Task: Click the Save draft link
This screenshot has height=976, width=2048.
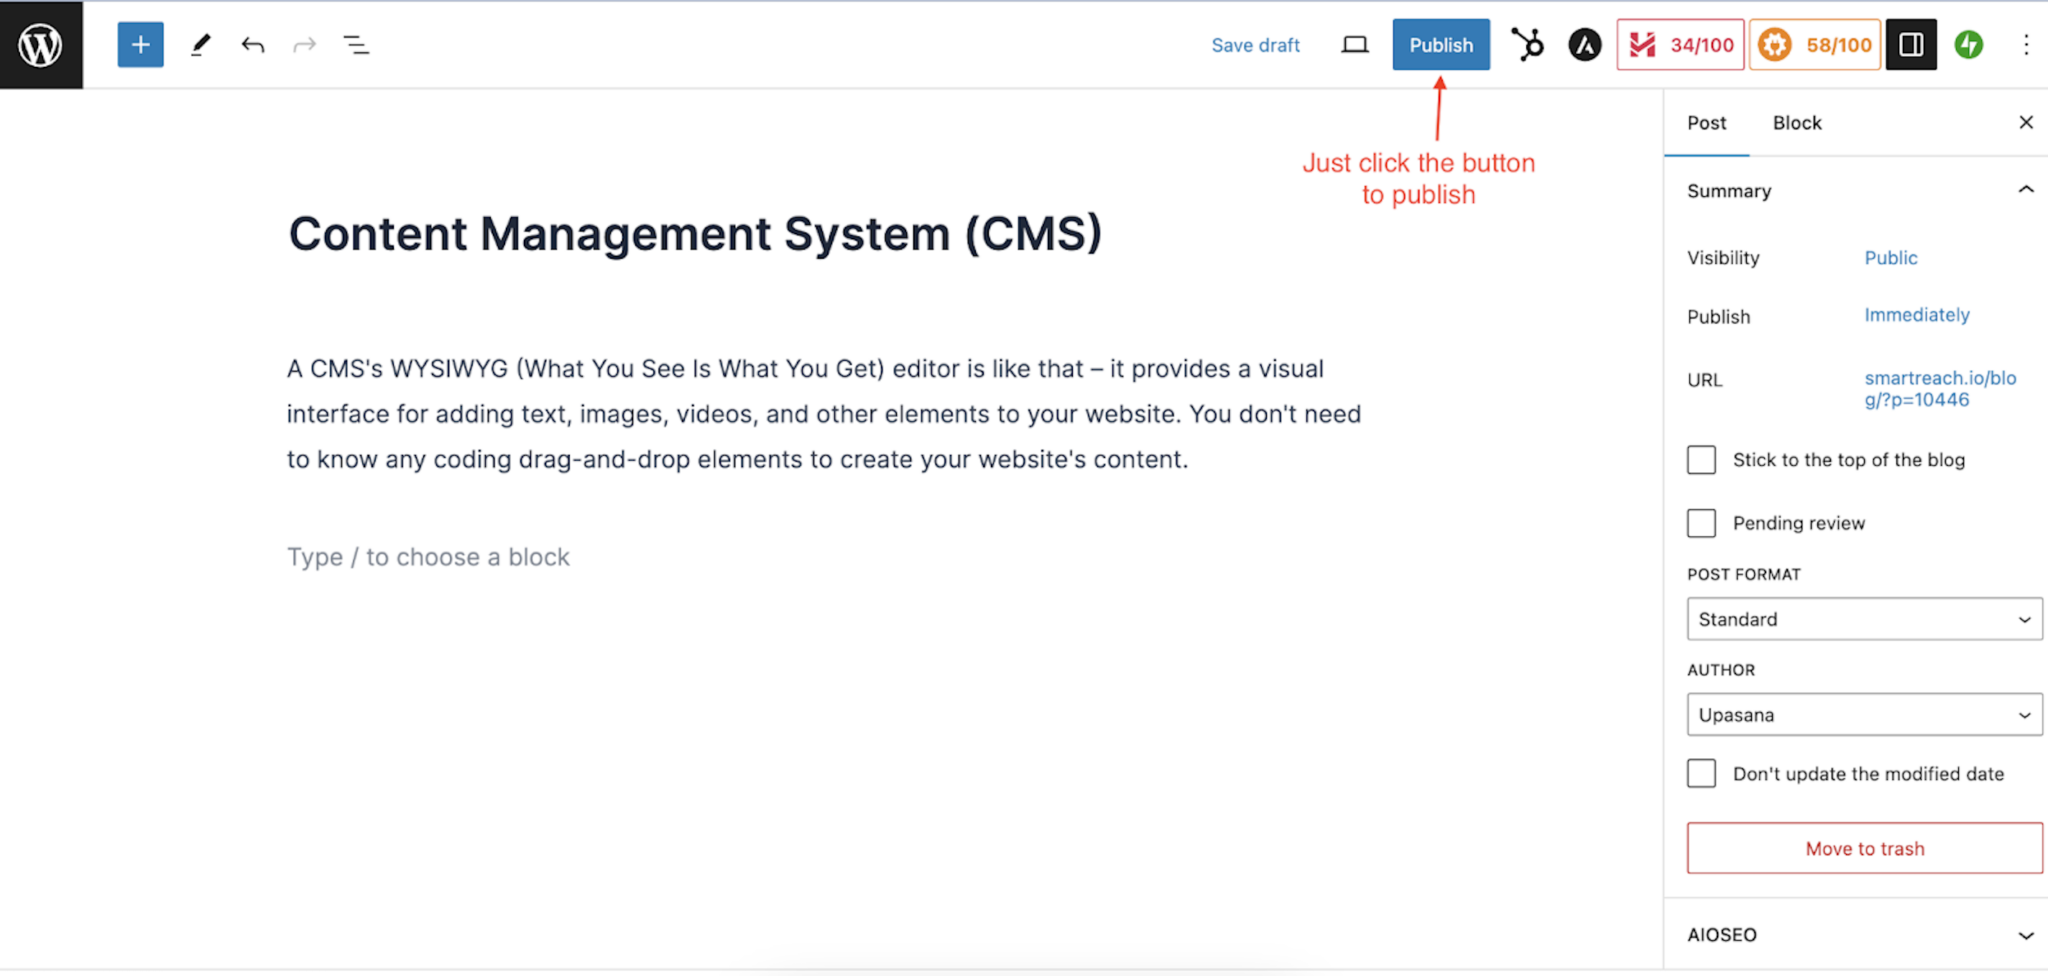Action: (x=1255, y=44)
